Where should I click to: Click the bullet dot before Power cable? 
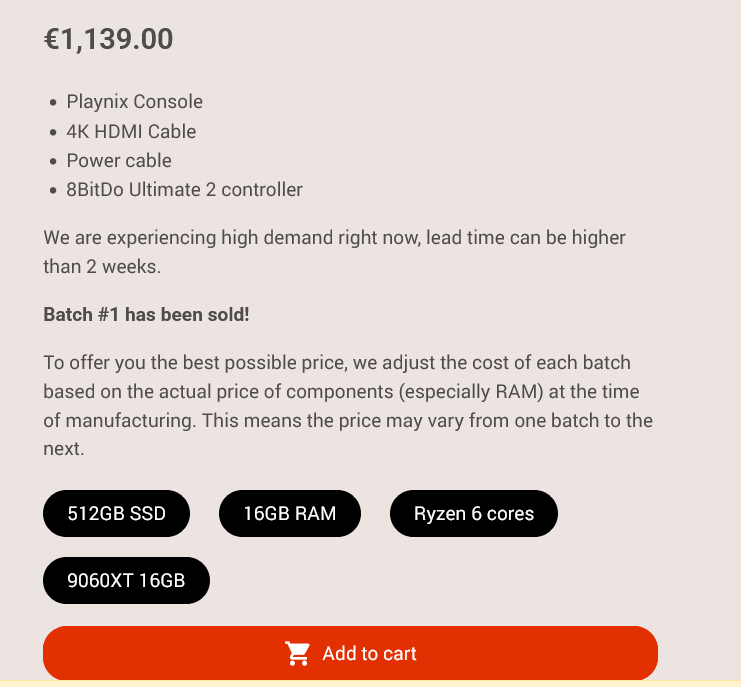coord(52,161)
